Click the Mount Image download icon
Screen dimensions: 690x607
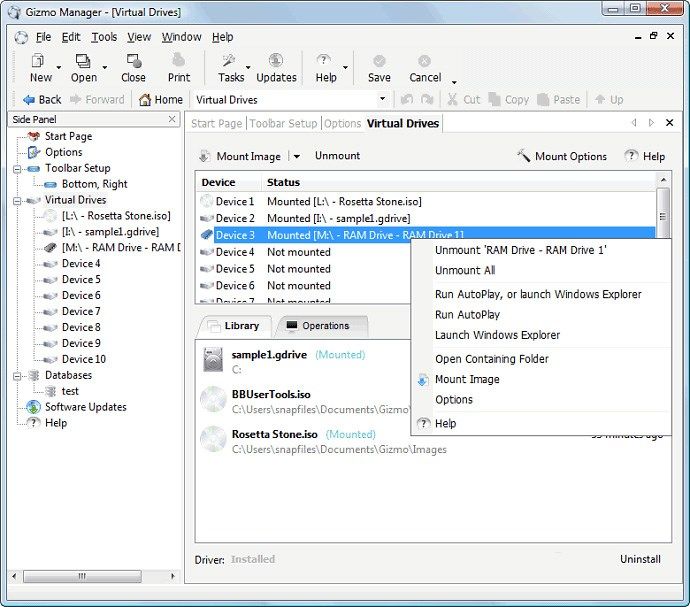click(205, 156)
